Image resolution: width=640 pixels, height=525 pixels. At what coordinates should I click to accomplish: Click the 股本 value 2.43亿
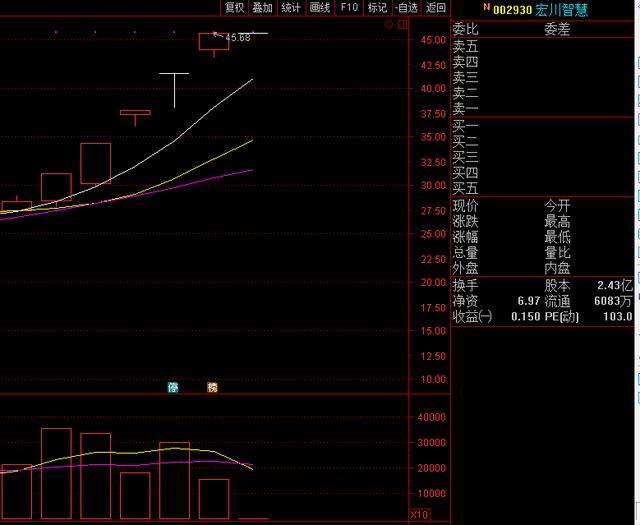click(615, 285)
